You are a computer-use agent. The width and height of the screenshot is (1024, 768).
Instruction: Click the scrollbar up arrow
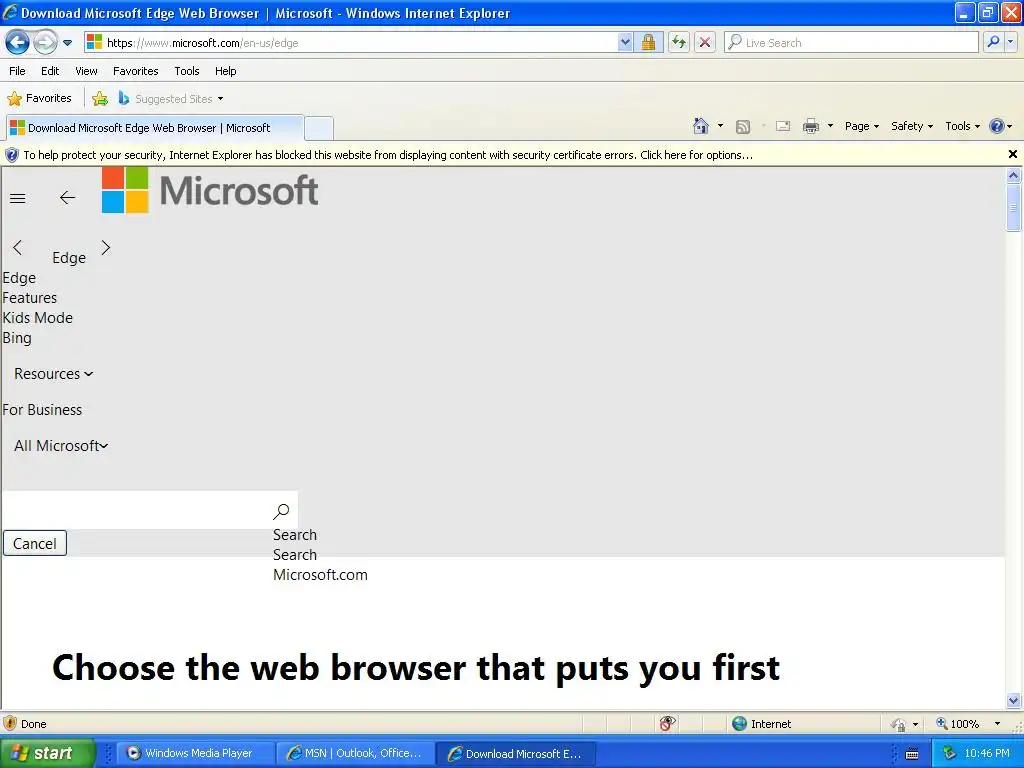pyautogui.click(x=1013, y=175)
